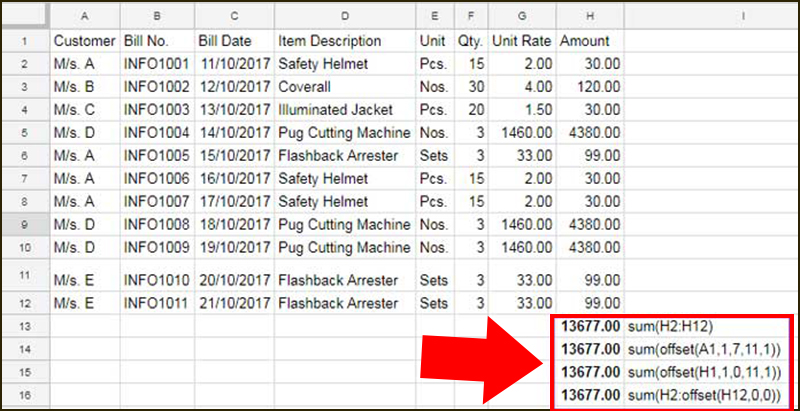
Task: Click the 1.50 unit rate cell
Action: 521,110
